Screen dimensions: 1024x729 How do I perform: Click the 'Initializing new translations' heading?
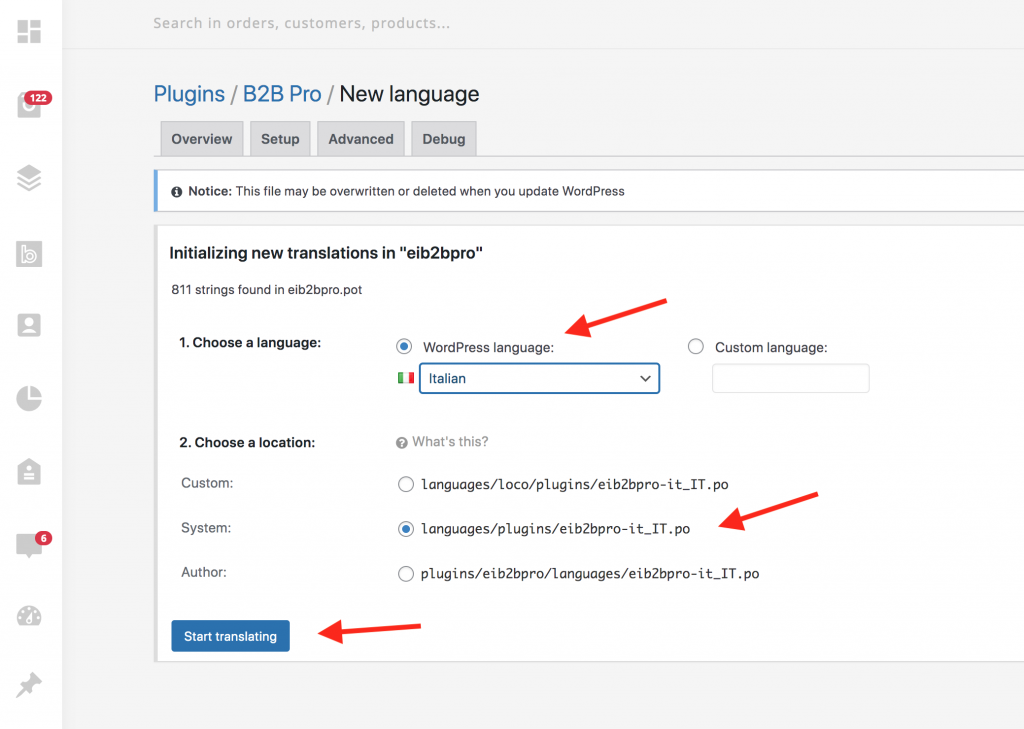pyautogui.click(x=326, y=253)
